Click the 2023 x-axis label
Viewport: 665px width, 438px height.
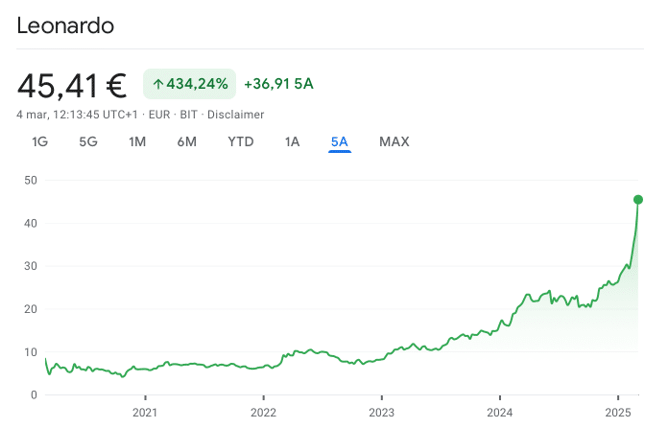click(382, 413)
